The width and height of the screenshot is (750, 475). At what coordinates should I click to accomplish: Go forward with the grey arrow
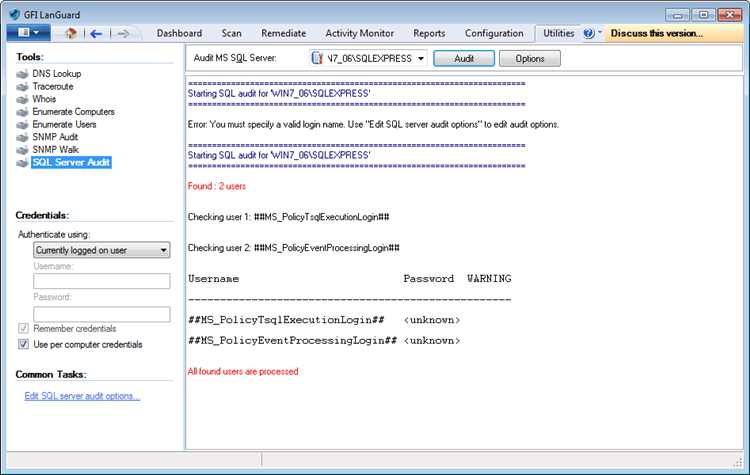coord(123,33)
